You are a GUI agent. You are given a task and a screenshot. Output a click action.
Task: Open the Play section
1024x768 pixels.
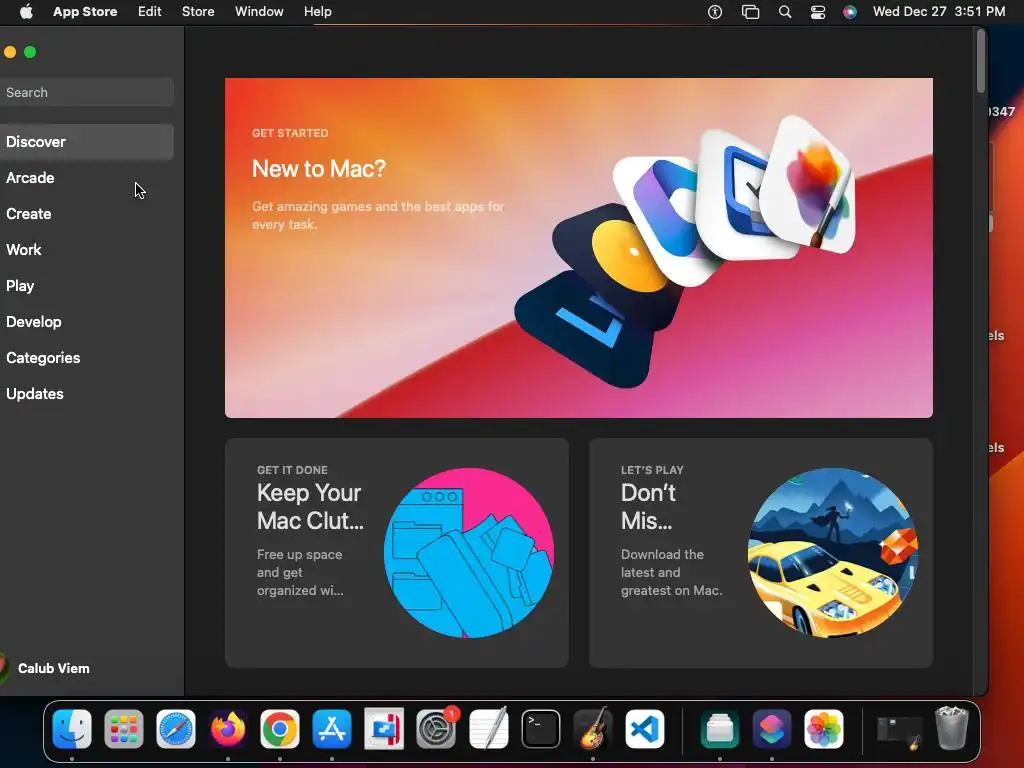87,285
